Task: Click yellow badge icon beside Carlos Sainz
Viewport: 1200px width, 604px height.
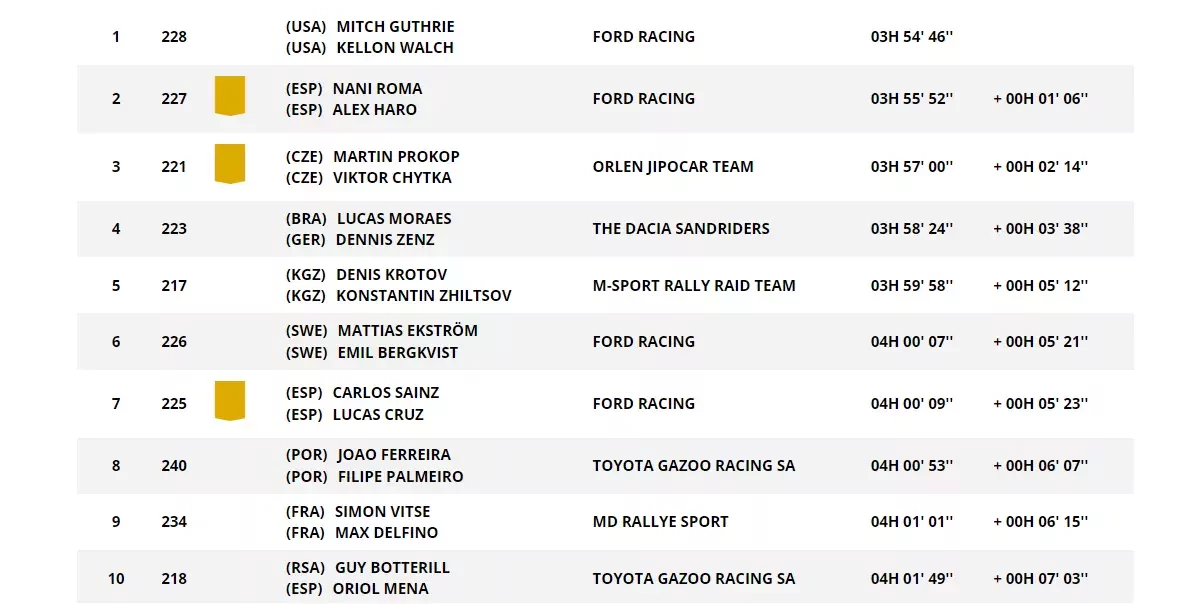Action: coord(230,401)
